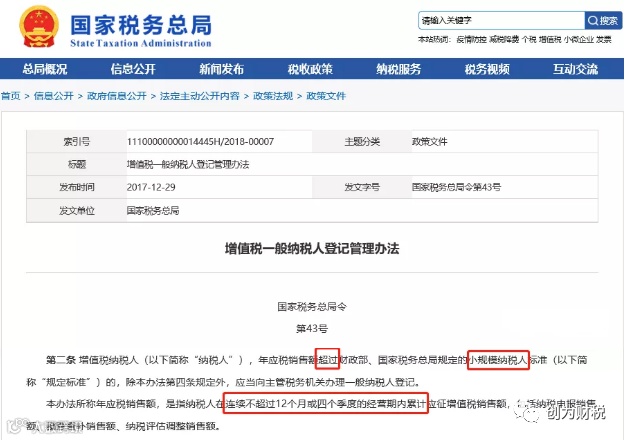Open the 发票 hot keyword link
This screenshot has height=440, width=625.
[603, 39]
